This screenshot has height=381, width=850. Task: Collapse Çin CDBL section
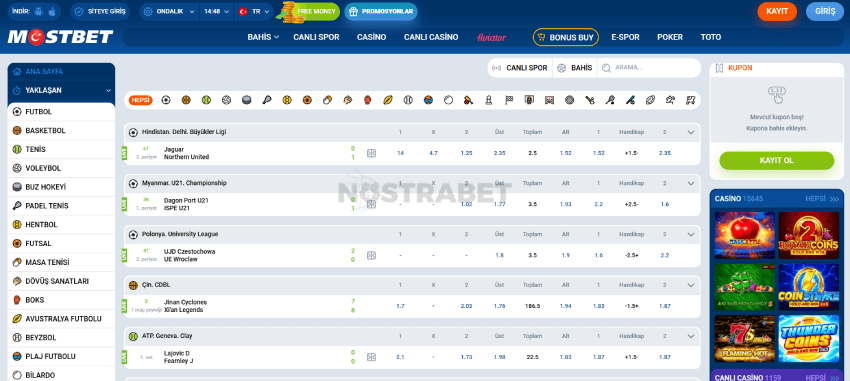691,285
